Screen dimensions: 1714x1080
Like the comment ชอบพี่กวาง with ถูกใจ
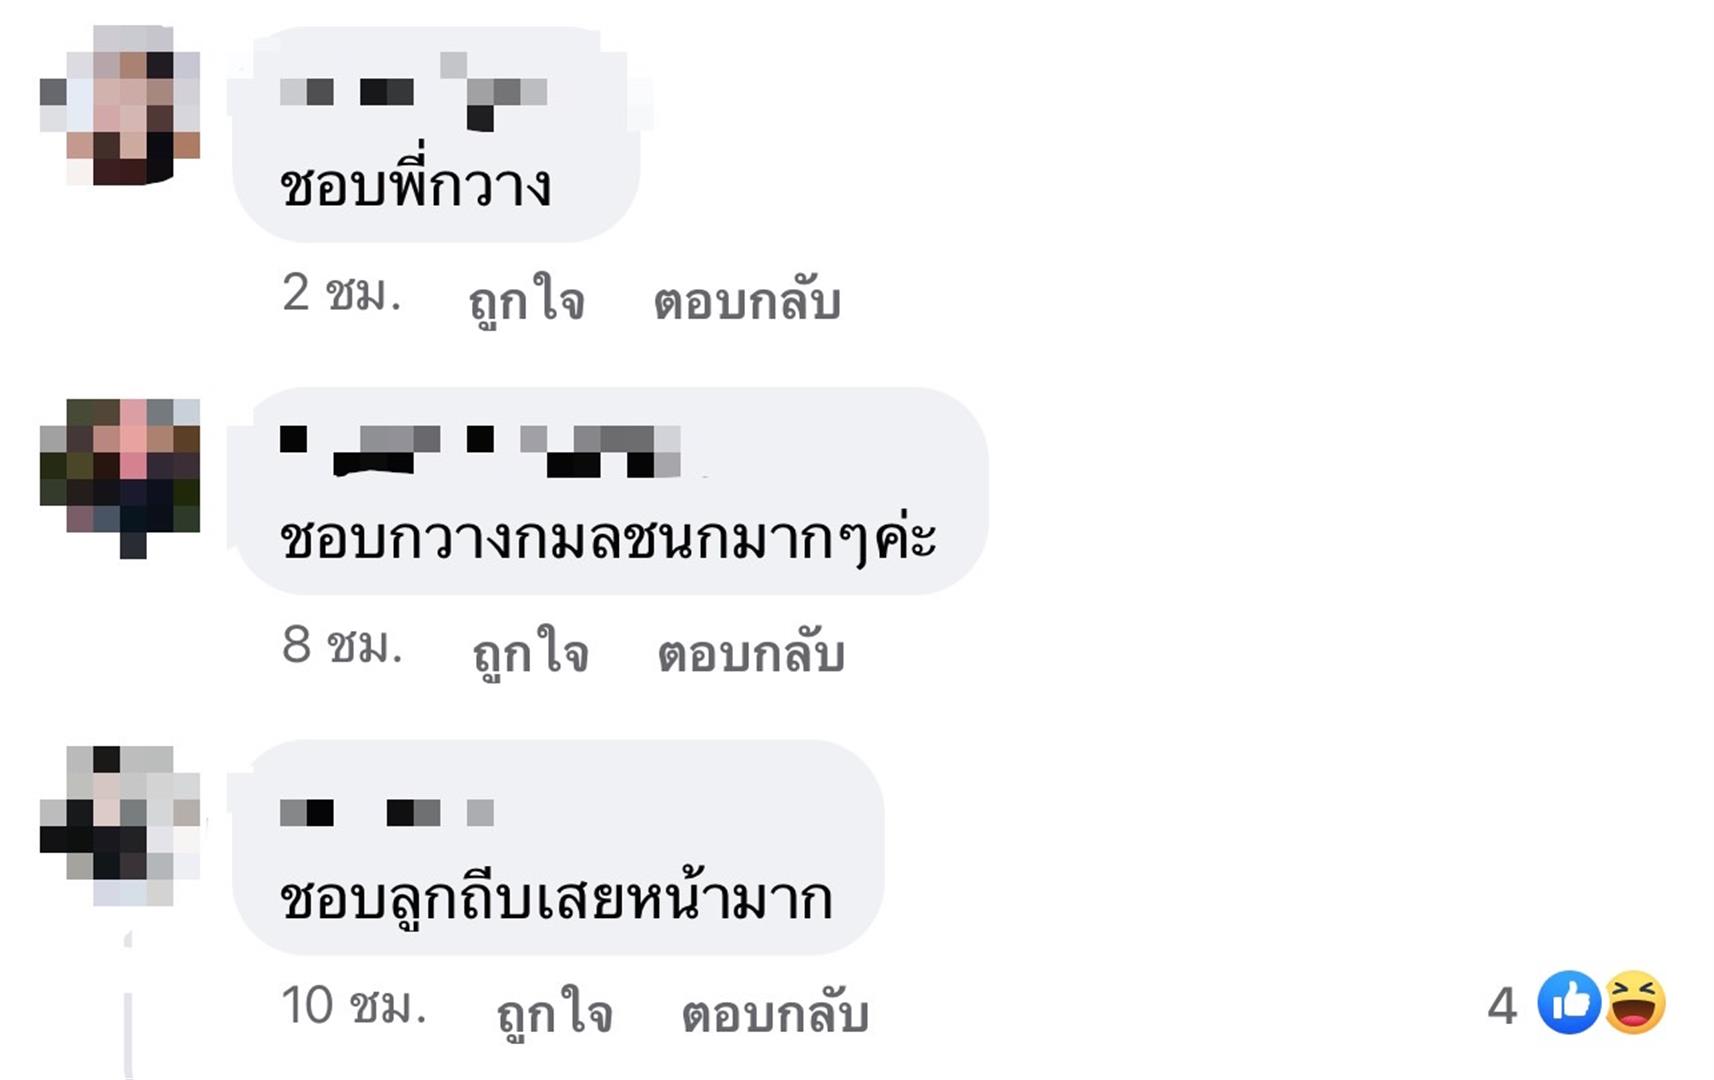(x=526, y=298)
